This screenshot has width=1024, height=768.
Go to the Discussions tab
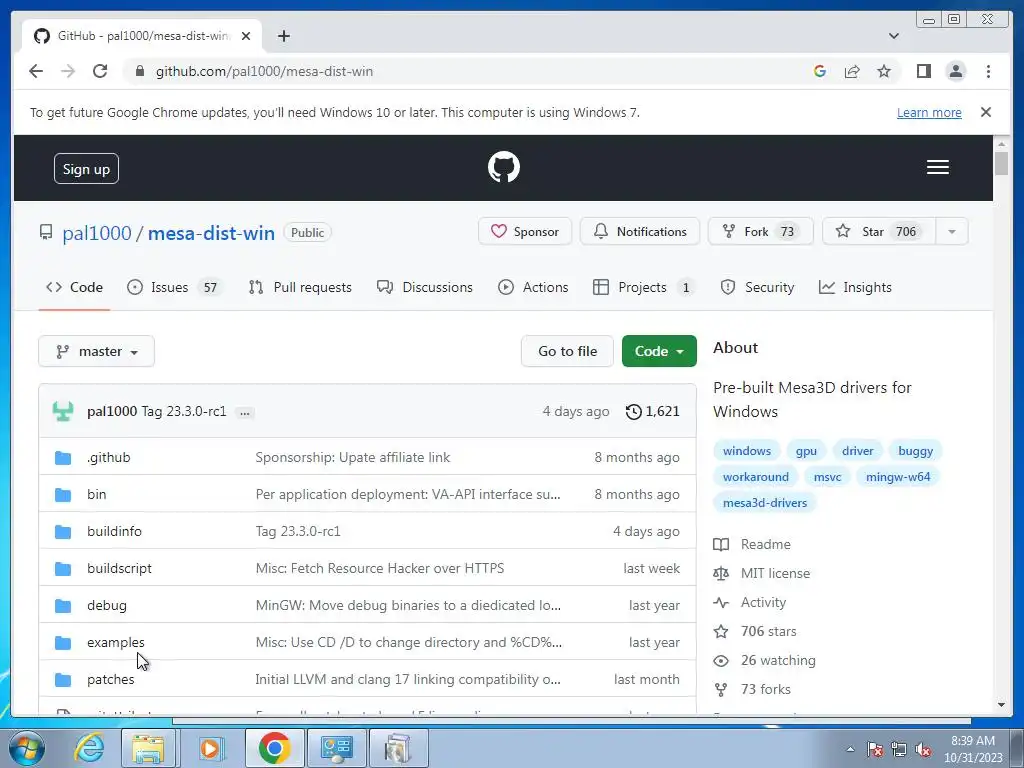point(425,287)
